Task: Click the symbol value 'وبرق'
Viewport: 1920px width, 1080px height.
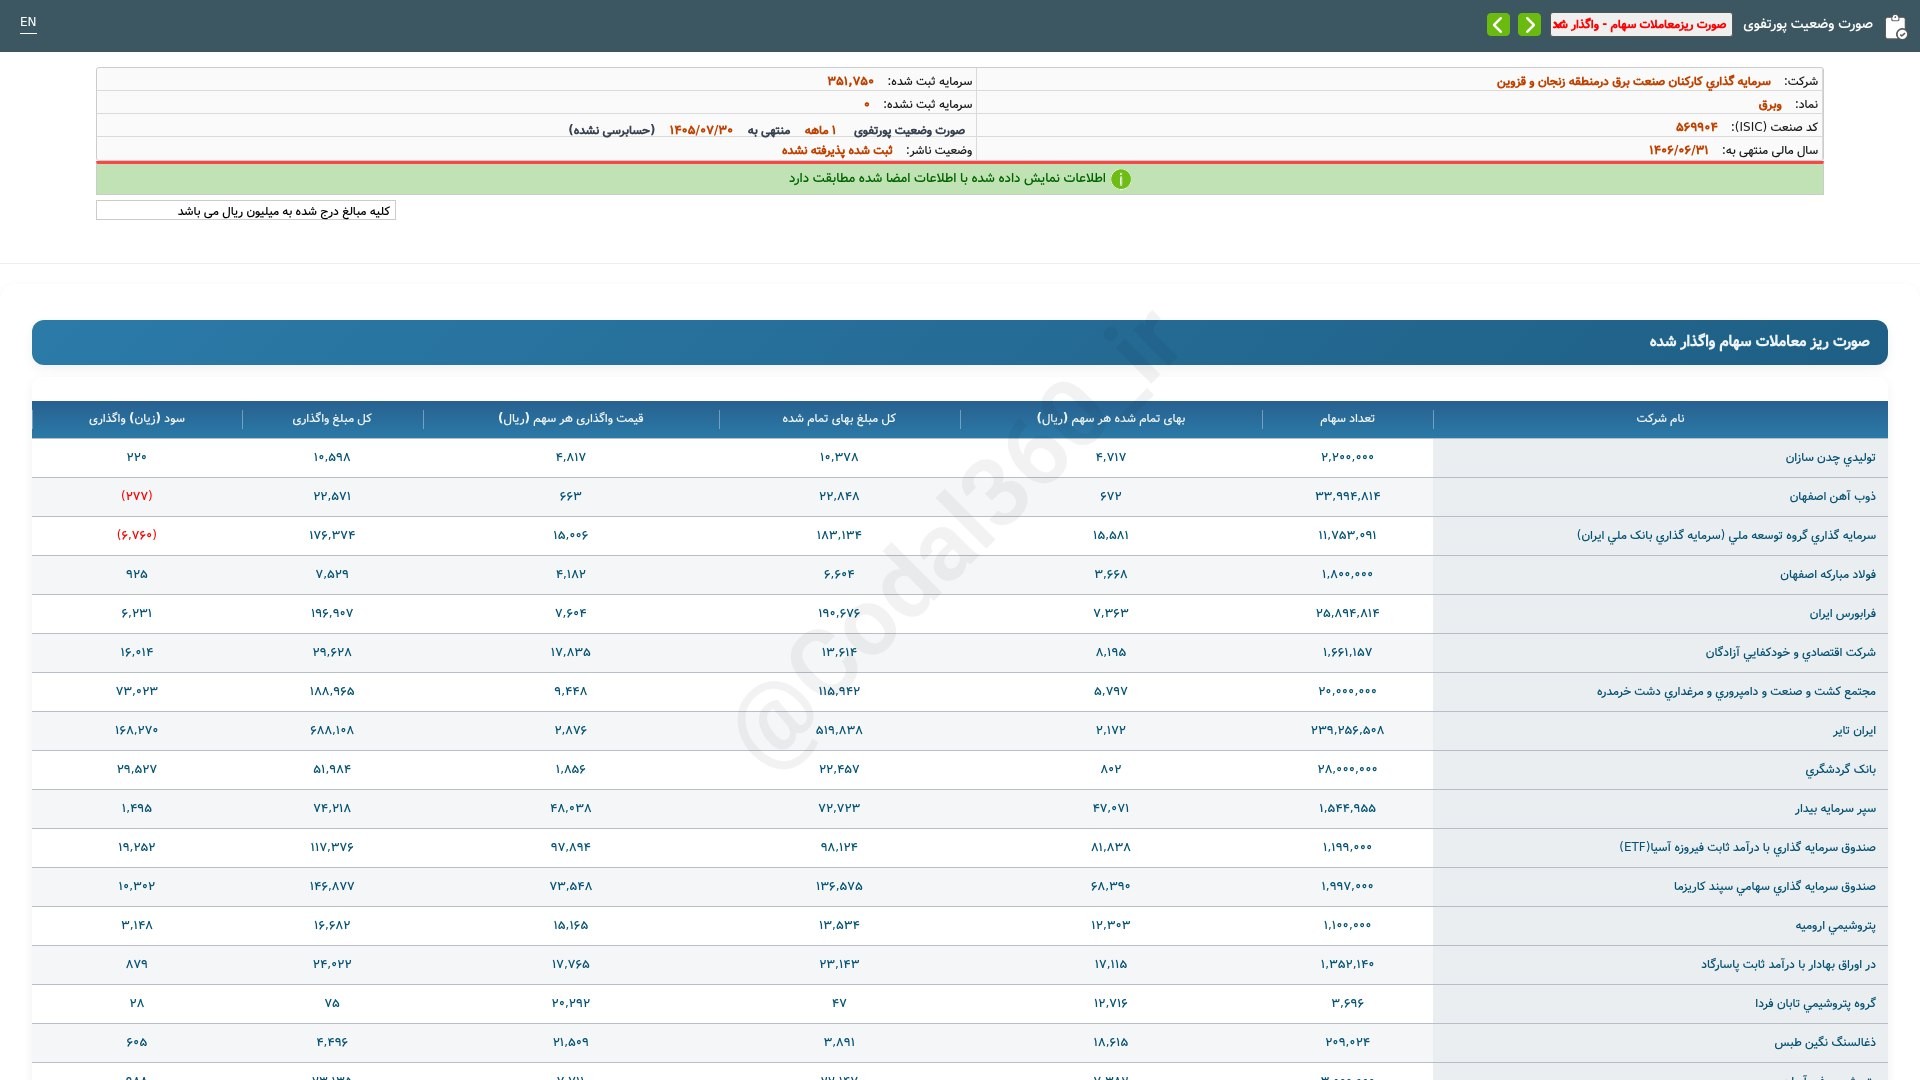Action: (x=1770, y=104)
